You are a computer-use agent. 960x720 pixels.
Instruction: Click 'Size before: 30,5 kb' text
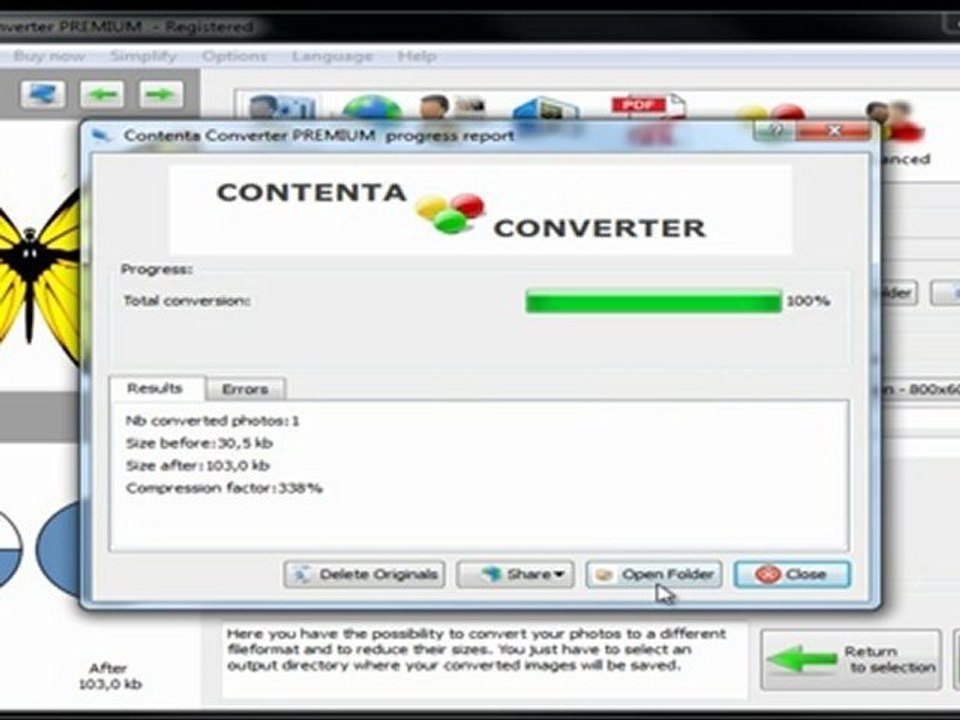pos(199,443)
